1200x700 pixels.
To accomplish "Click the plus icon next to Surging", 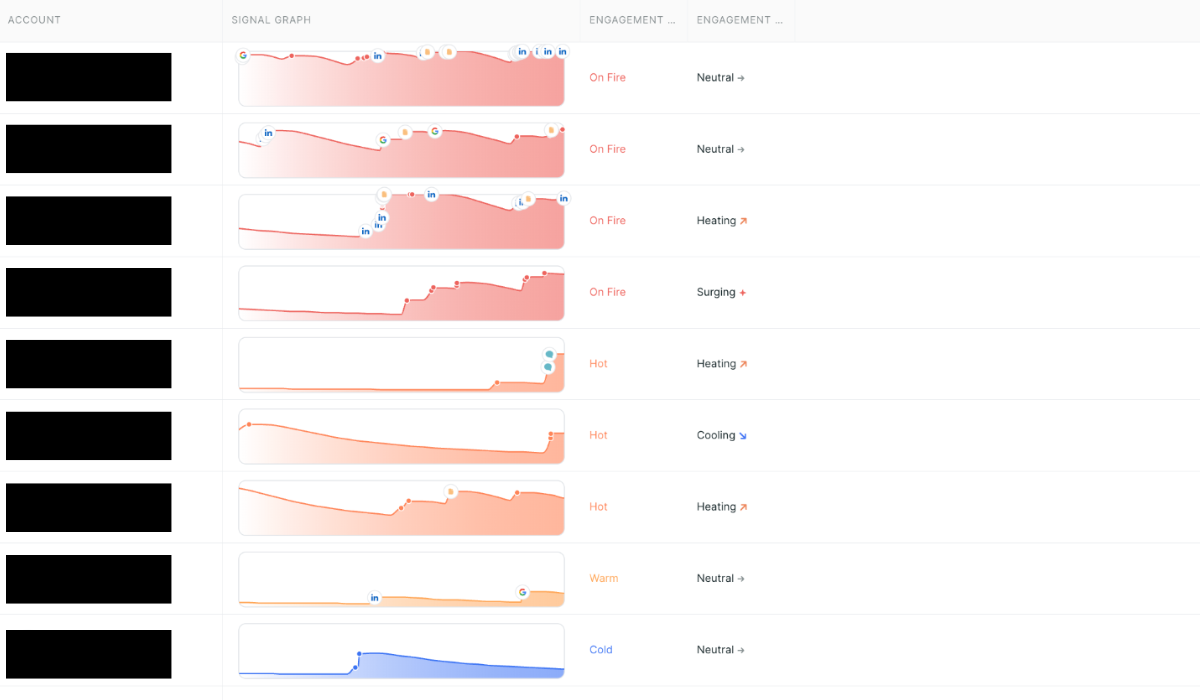I will tap(743, 293).
